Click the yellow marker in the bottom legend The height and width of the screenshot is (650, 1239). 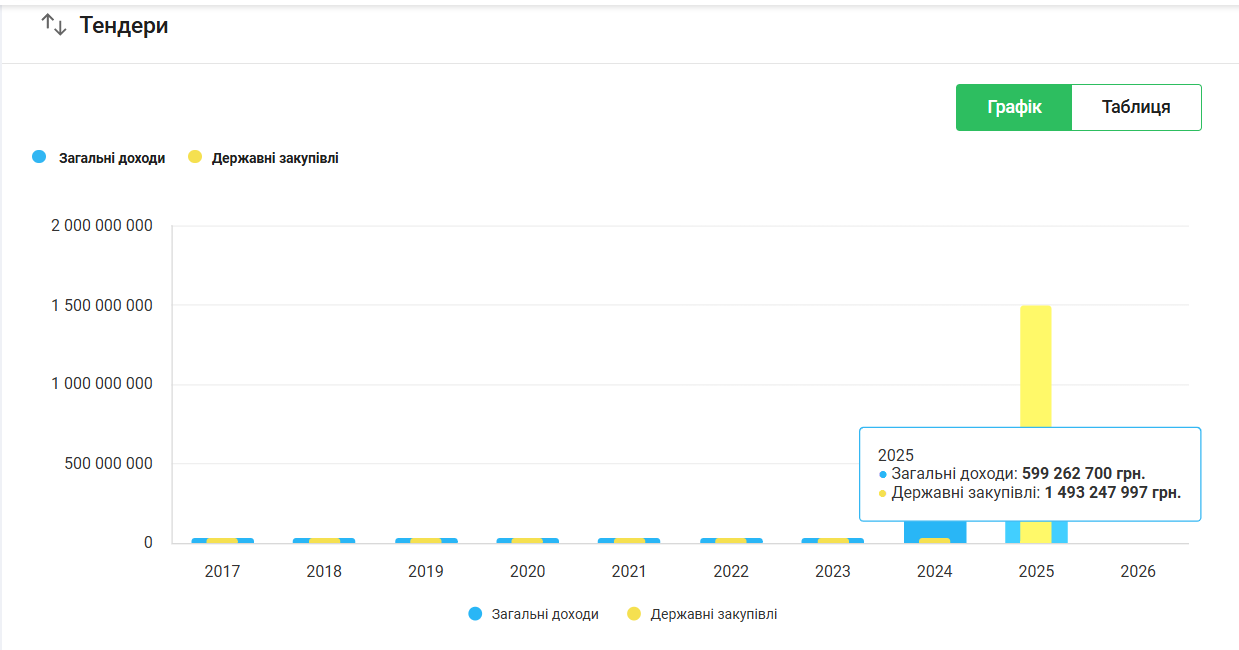(634, 614)
